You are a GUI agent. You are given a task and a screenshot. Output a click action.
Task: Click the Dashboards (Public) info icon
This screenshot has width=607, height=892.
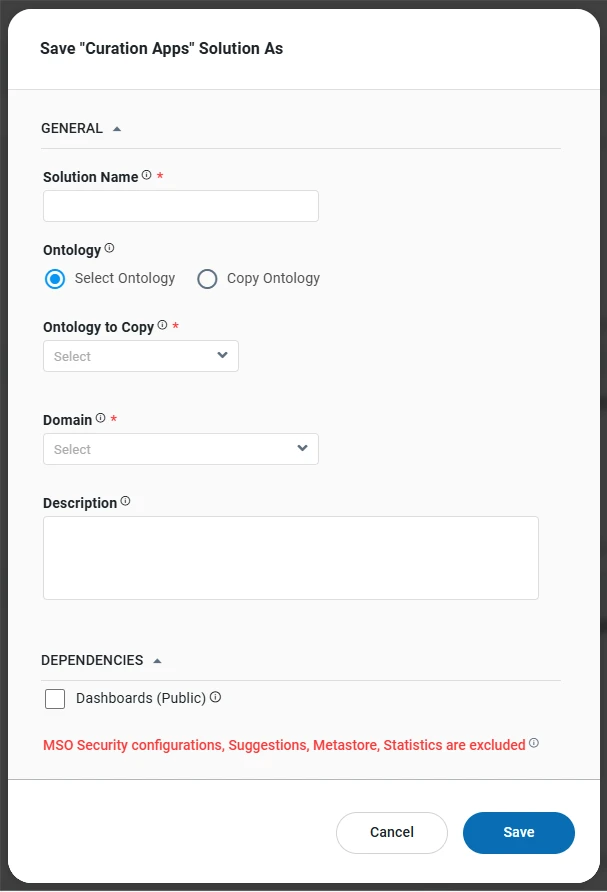[215, 697]
